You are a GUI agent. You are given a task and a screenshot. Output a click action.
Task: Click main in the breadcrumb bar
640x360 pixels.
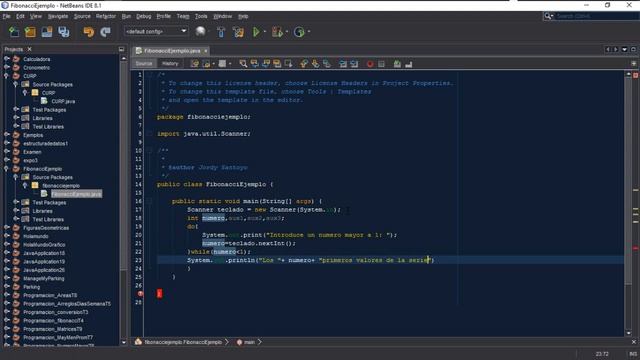point(249,342)
